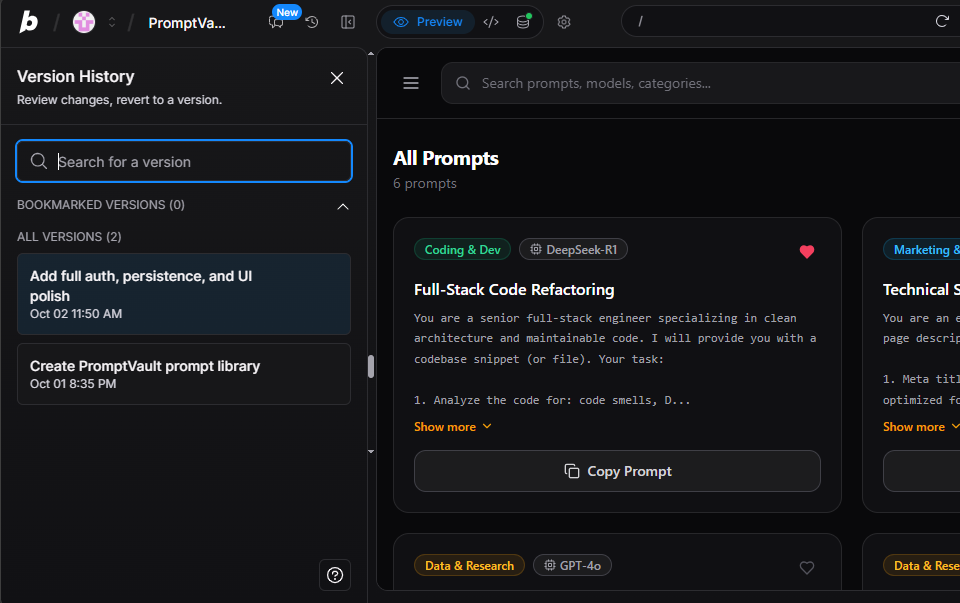Toggle the version history clock icon
Screen dimensions: 960x603
pos(312,22)
